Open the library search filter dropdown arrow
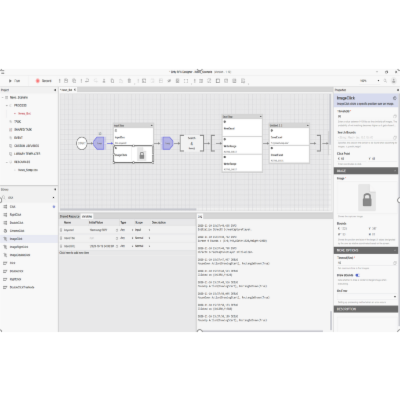 pos(54,197)
